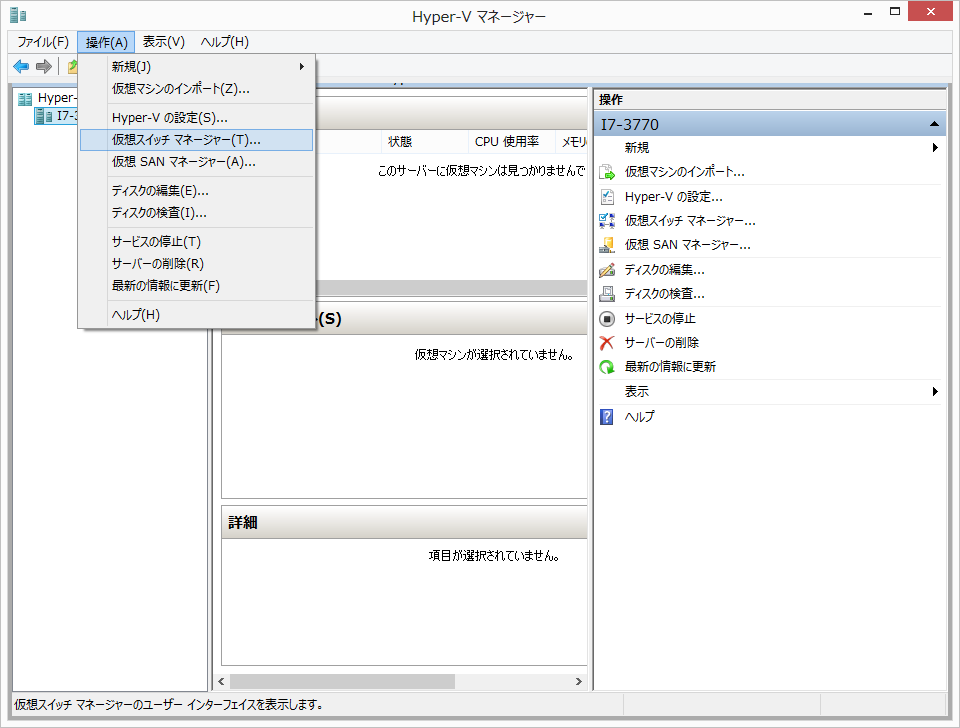Click サーバーの削除 in Actions pane

661,342
